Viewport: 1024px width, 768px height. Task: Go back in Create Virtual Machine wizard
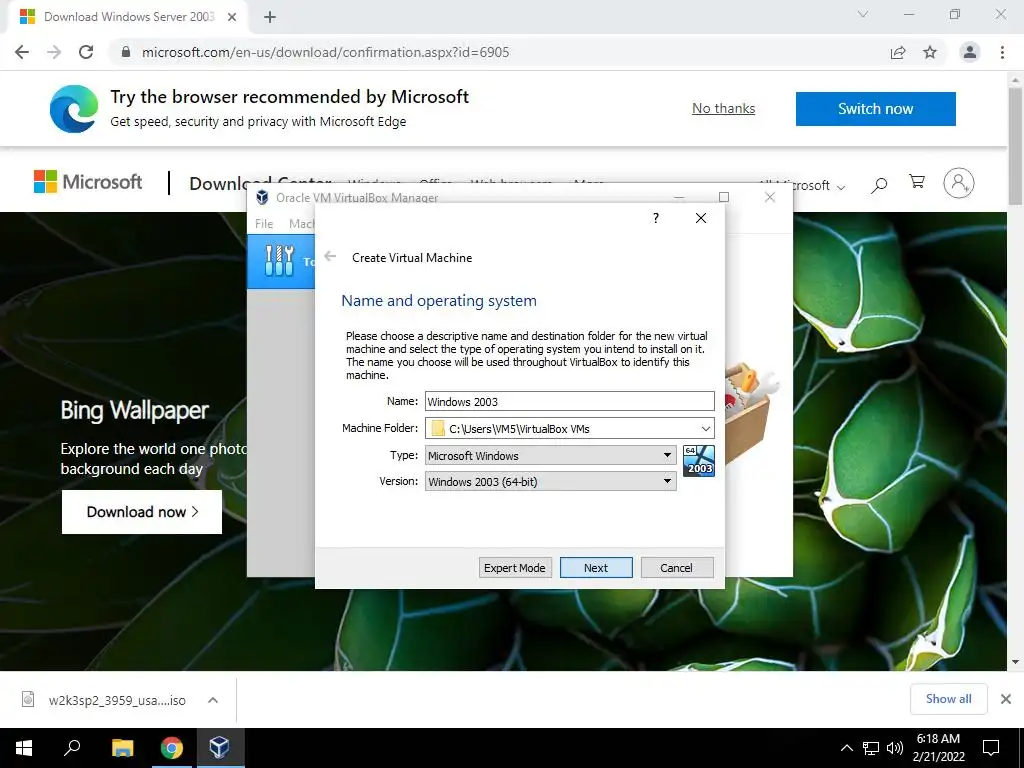coord(330,257)
